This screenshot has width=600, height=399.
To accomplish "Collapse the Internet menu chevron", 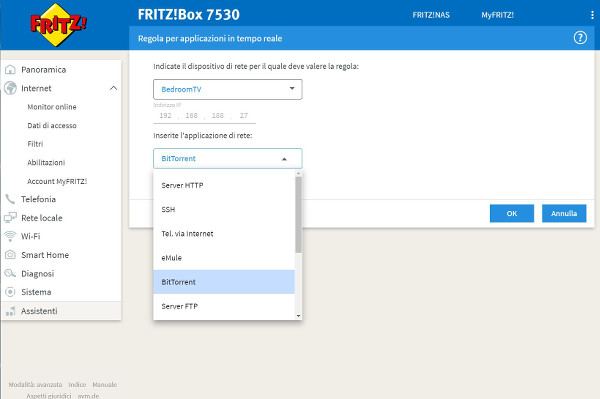I will (113, 88).
